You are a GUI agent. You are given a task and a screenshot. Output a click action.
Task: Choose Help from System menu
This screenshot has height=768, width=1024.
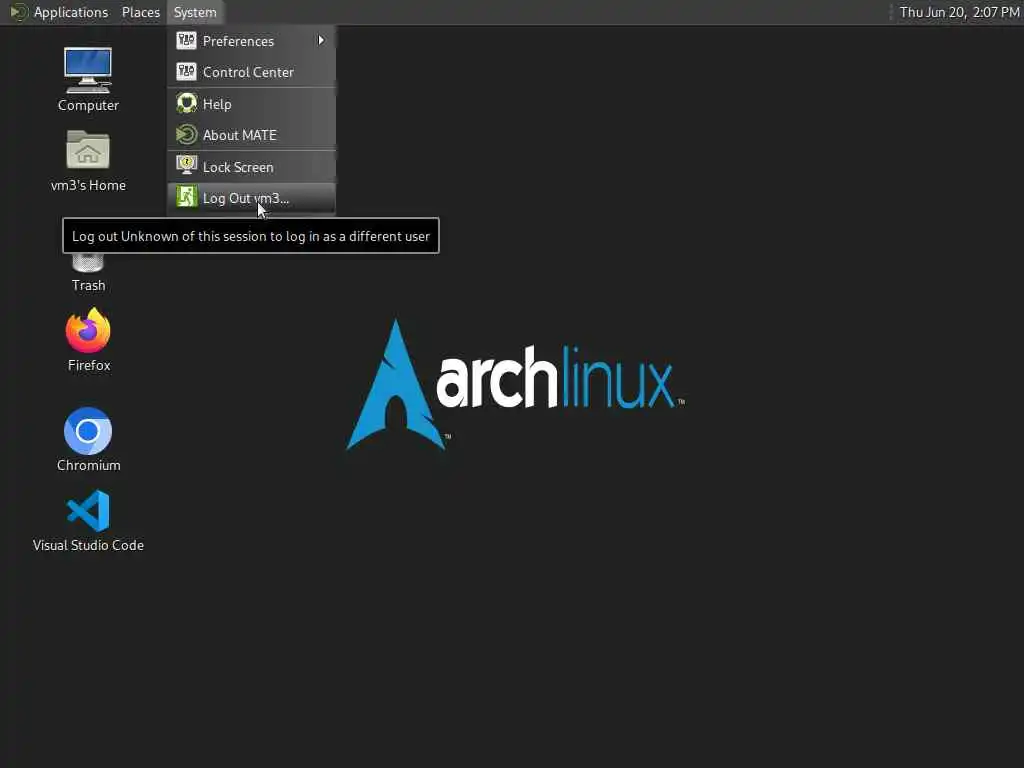(x=251, y=104)
